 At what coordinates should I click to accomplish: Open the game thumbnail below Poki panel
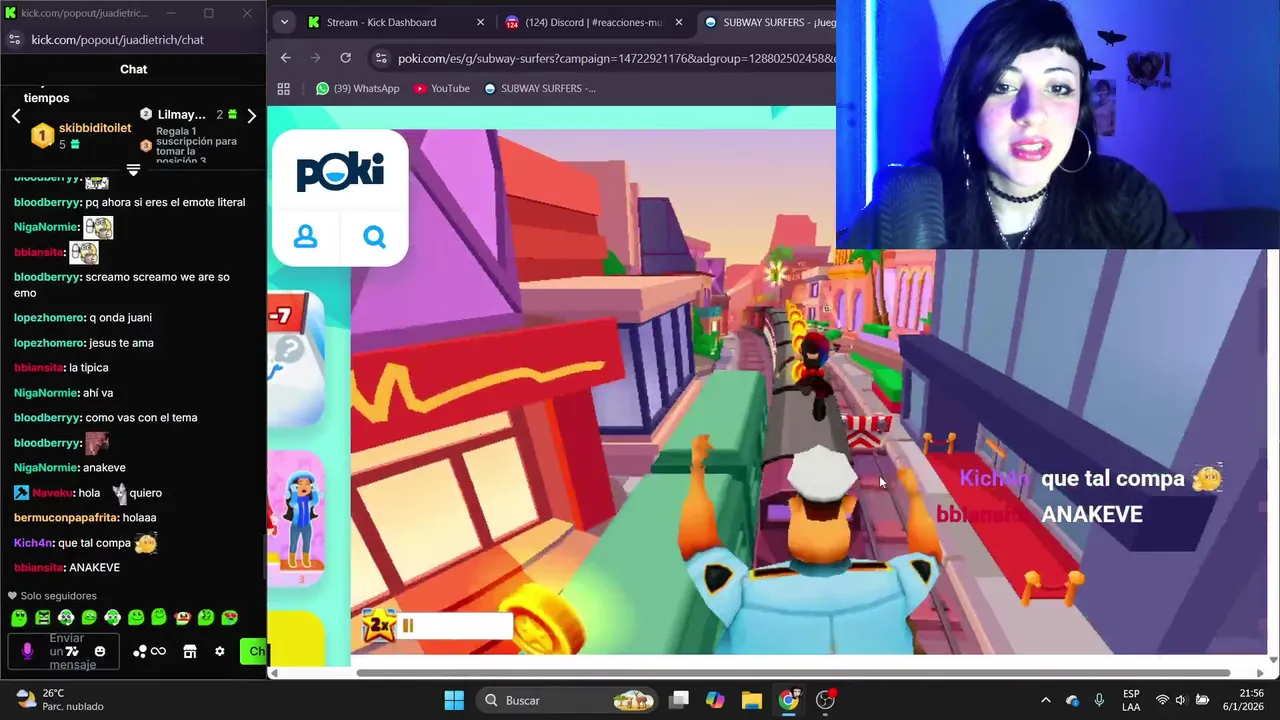tap(297, 360)
